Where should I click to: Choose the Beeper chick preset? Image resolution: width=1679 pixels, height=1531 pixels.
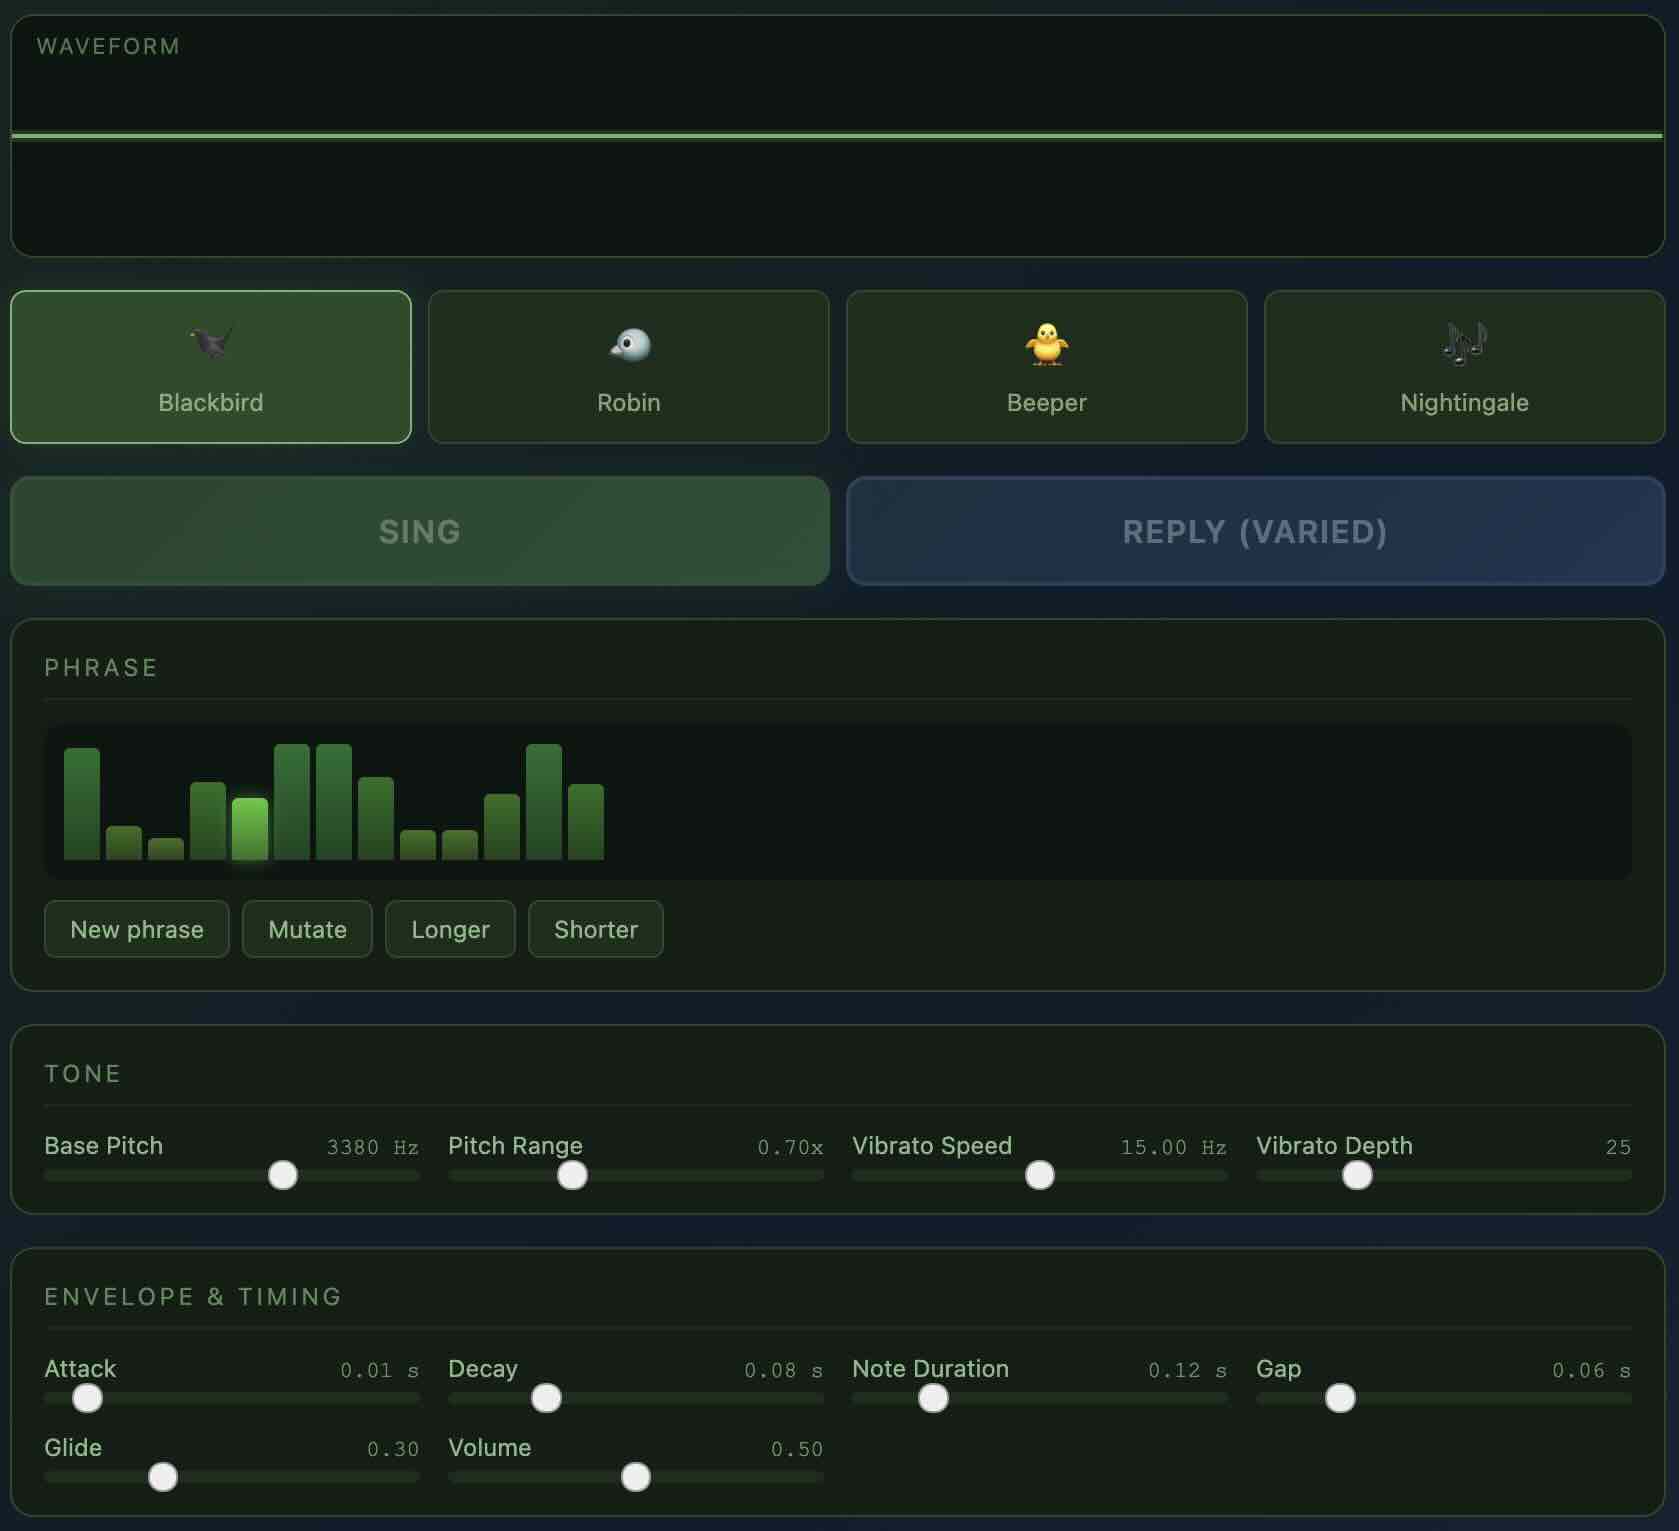click(1046, 366)
